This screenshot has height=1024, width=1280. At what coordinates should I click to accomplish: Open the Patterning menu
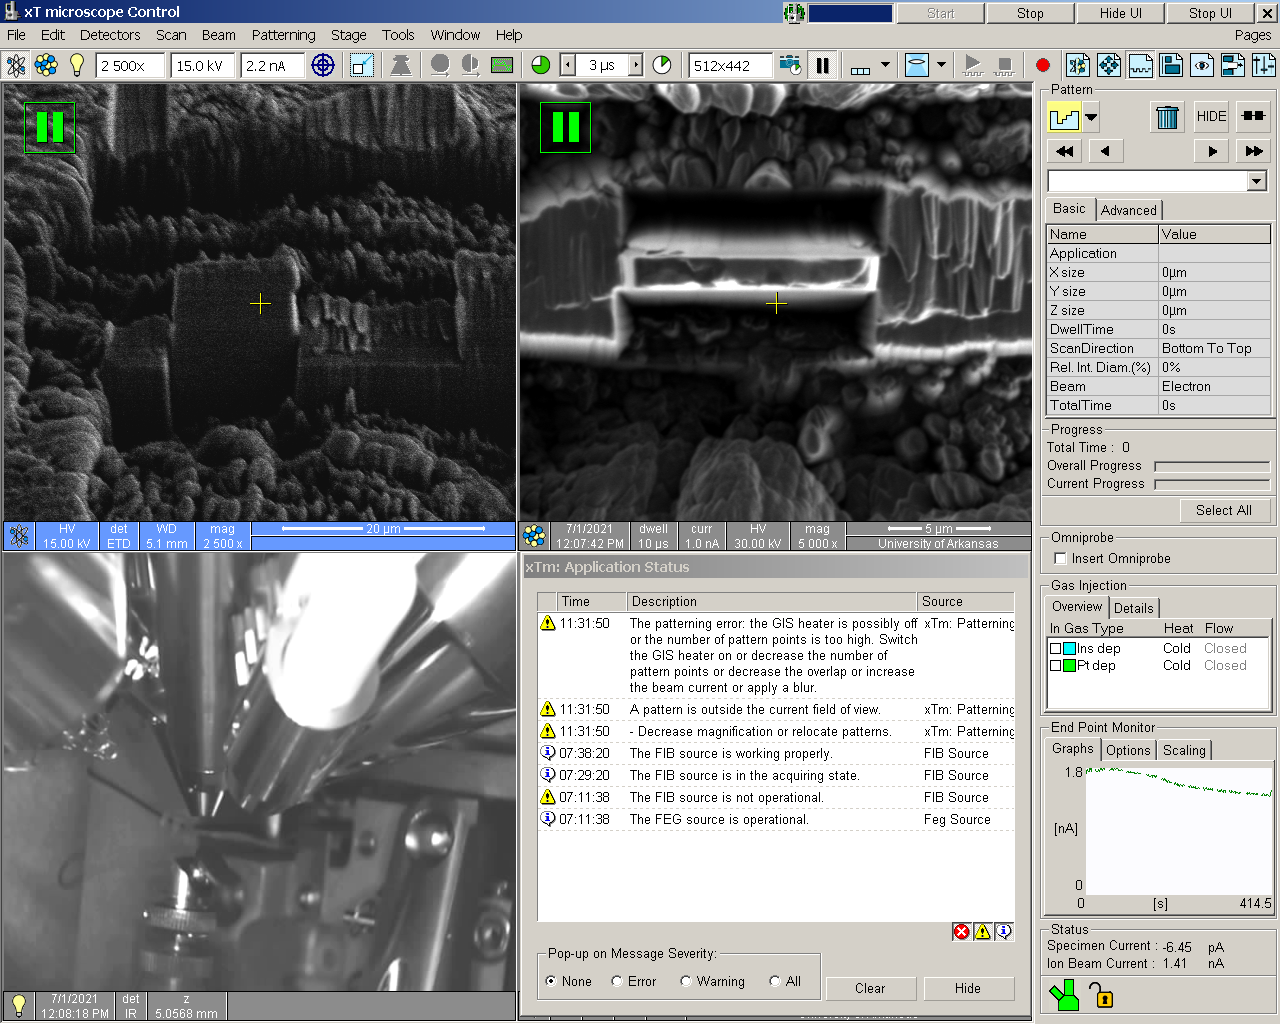pyautogui.click(x=283, y=35)
